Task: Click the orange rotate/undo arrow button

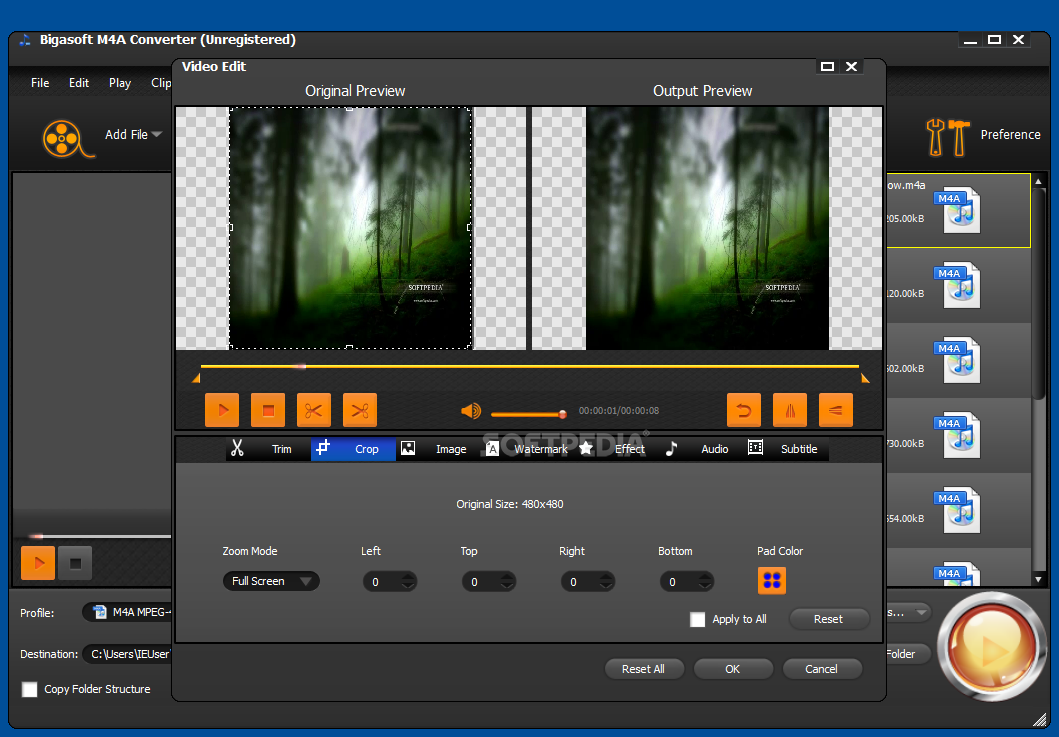Action: (744, 410)
